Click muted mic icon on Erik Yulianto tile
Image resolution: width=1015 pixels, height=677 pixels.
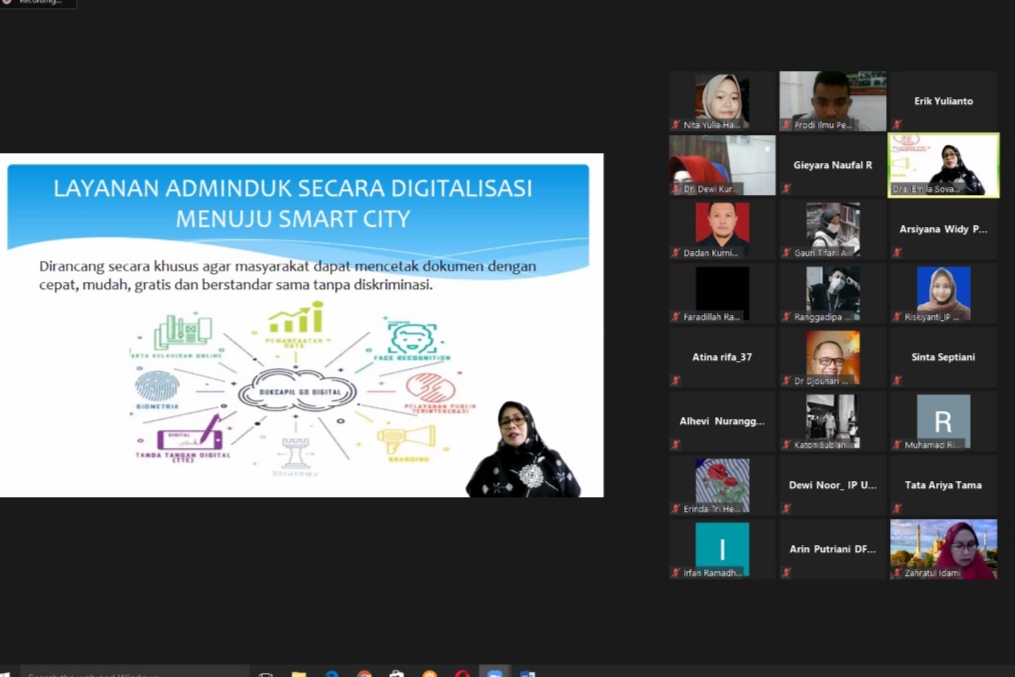[897, 124]
